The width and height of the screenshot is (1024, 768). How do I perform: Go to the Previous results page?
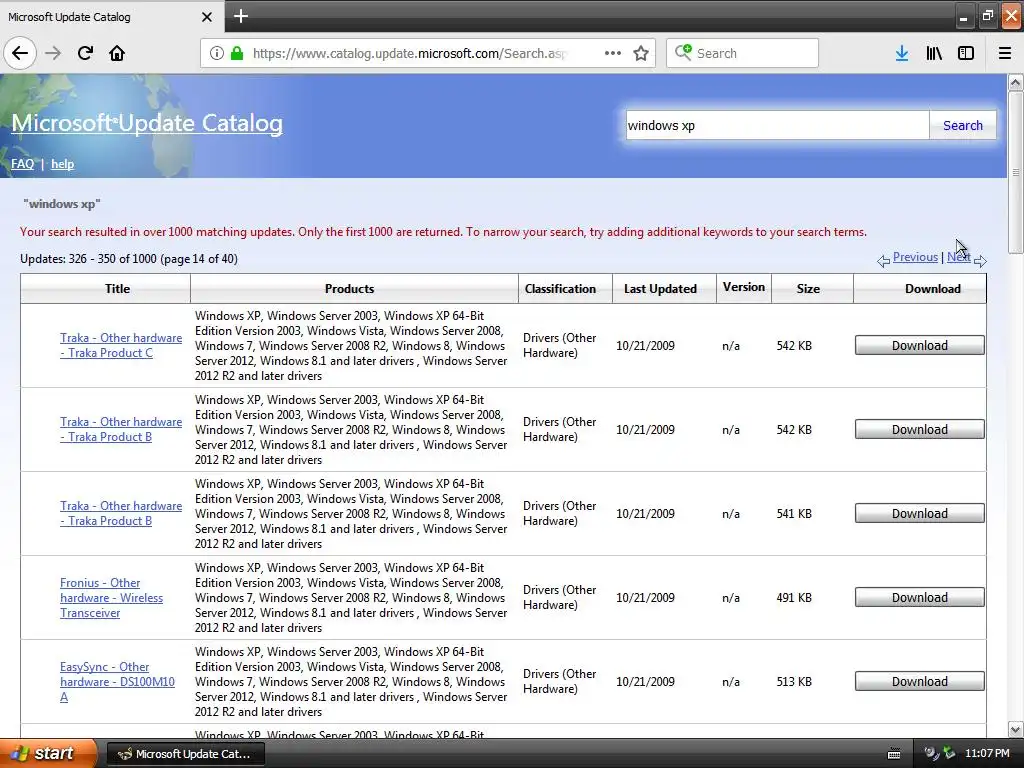(x=915, y=257)
